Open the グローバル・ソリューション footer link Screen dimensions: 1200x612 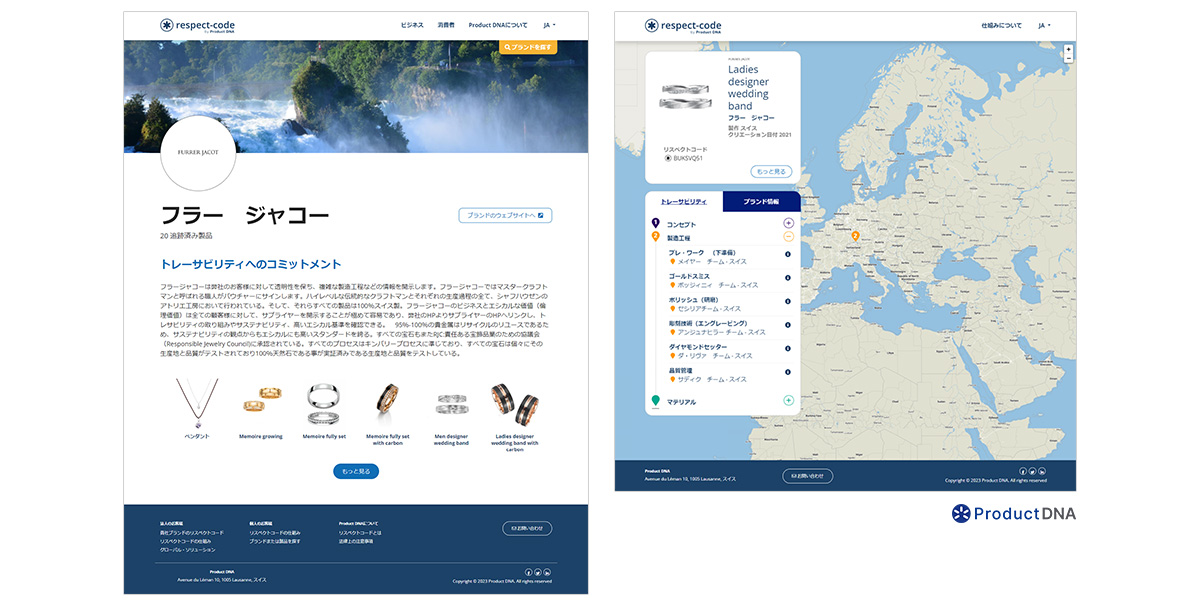pyautogui.click(x=187, y=550)
